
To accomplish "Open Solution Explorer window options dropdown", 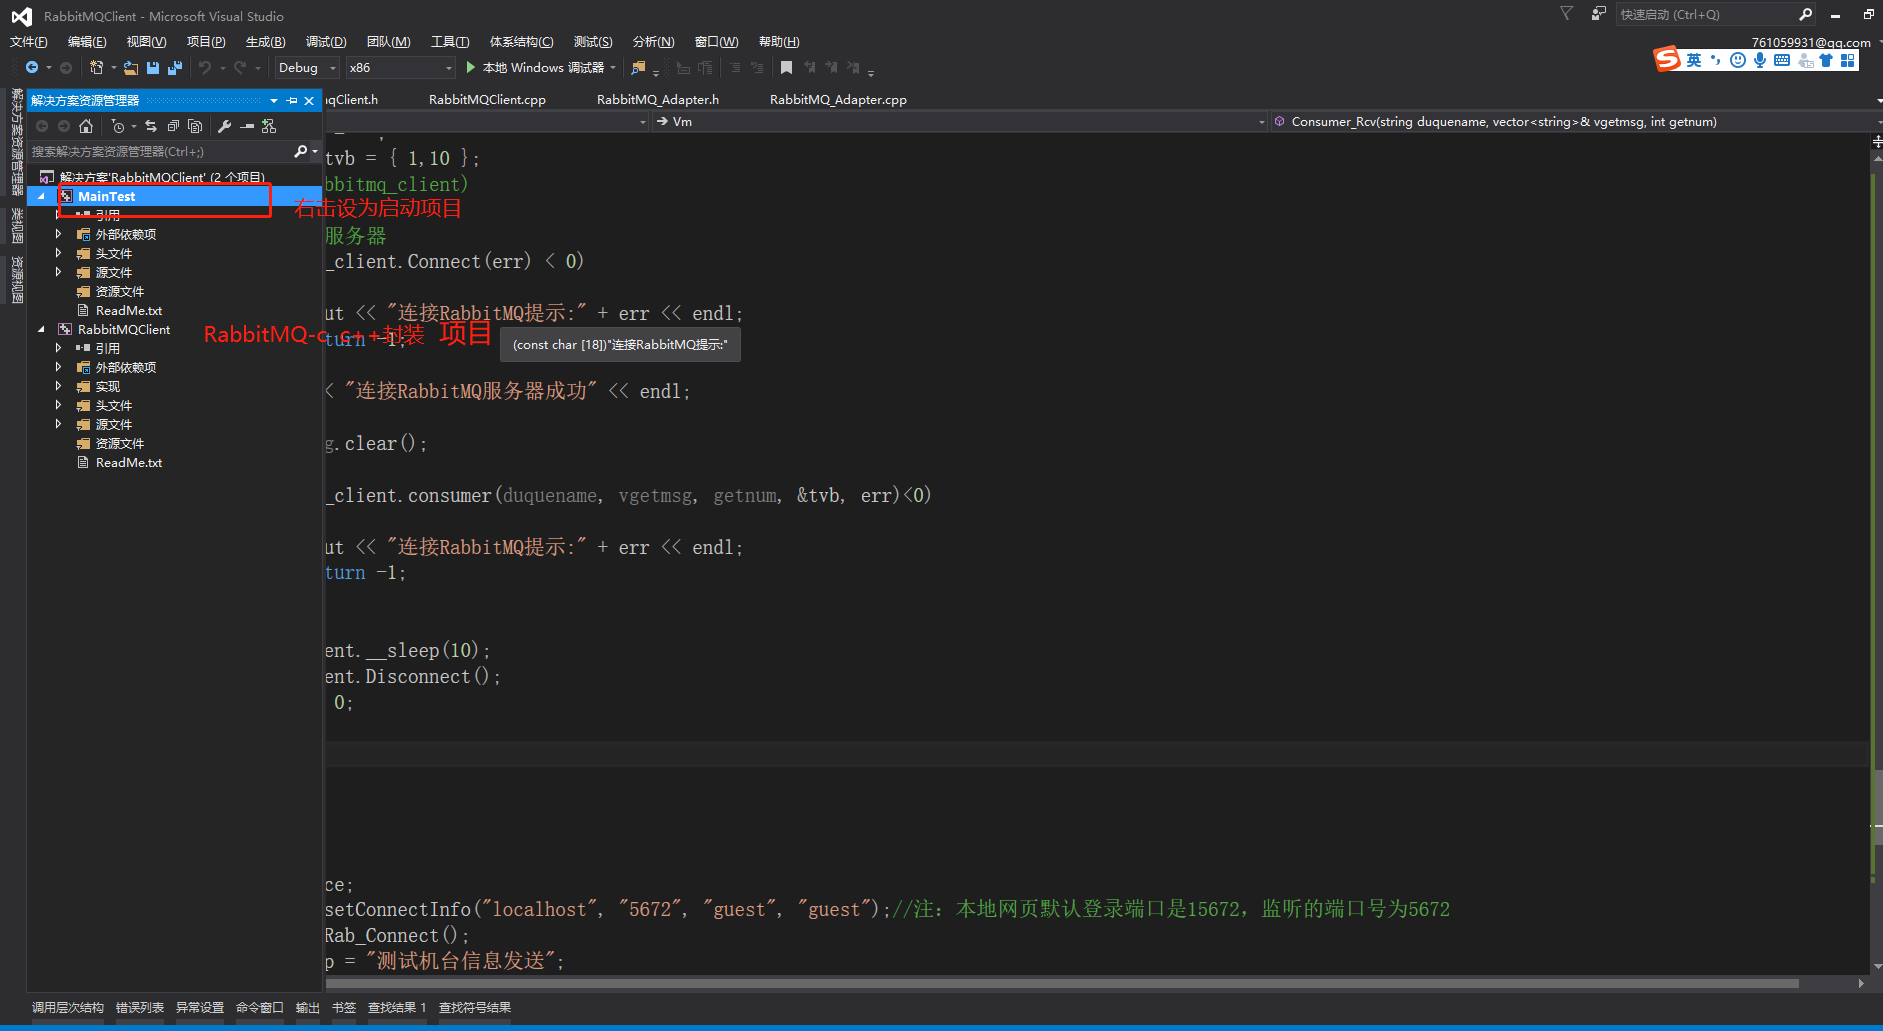I will point(274,101).
